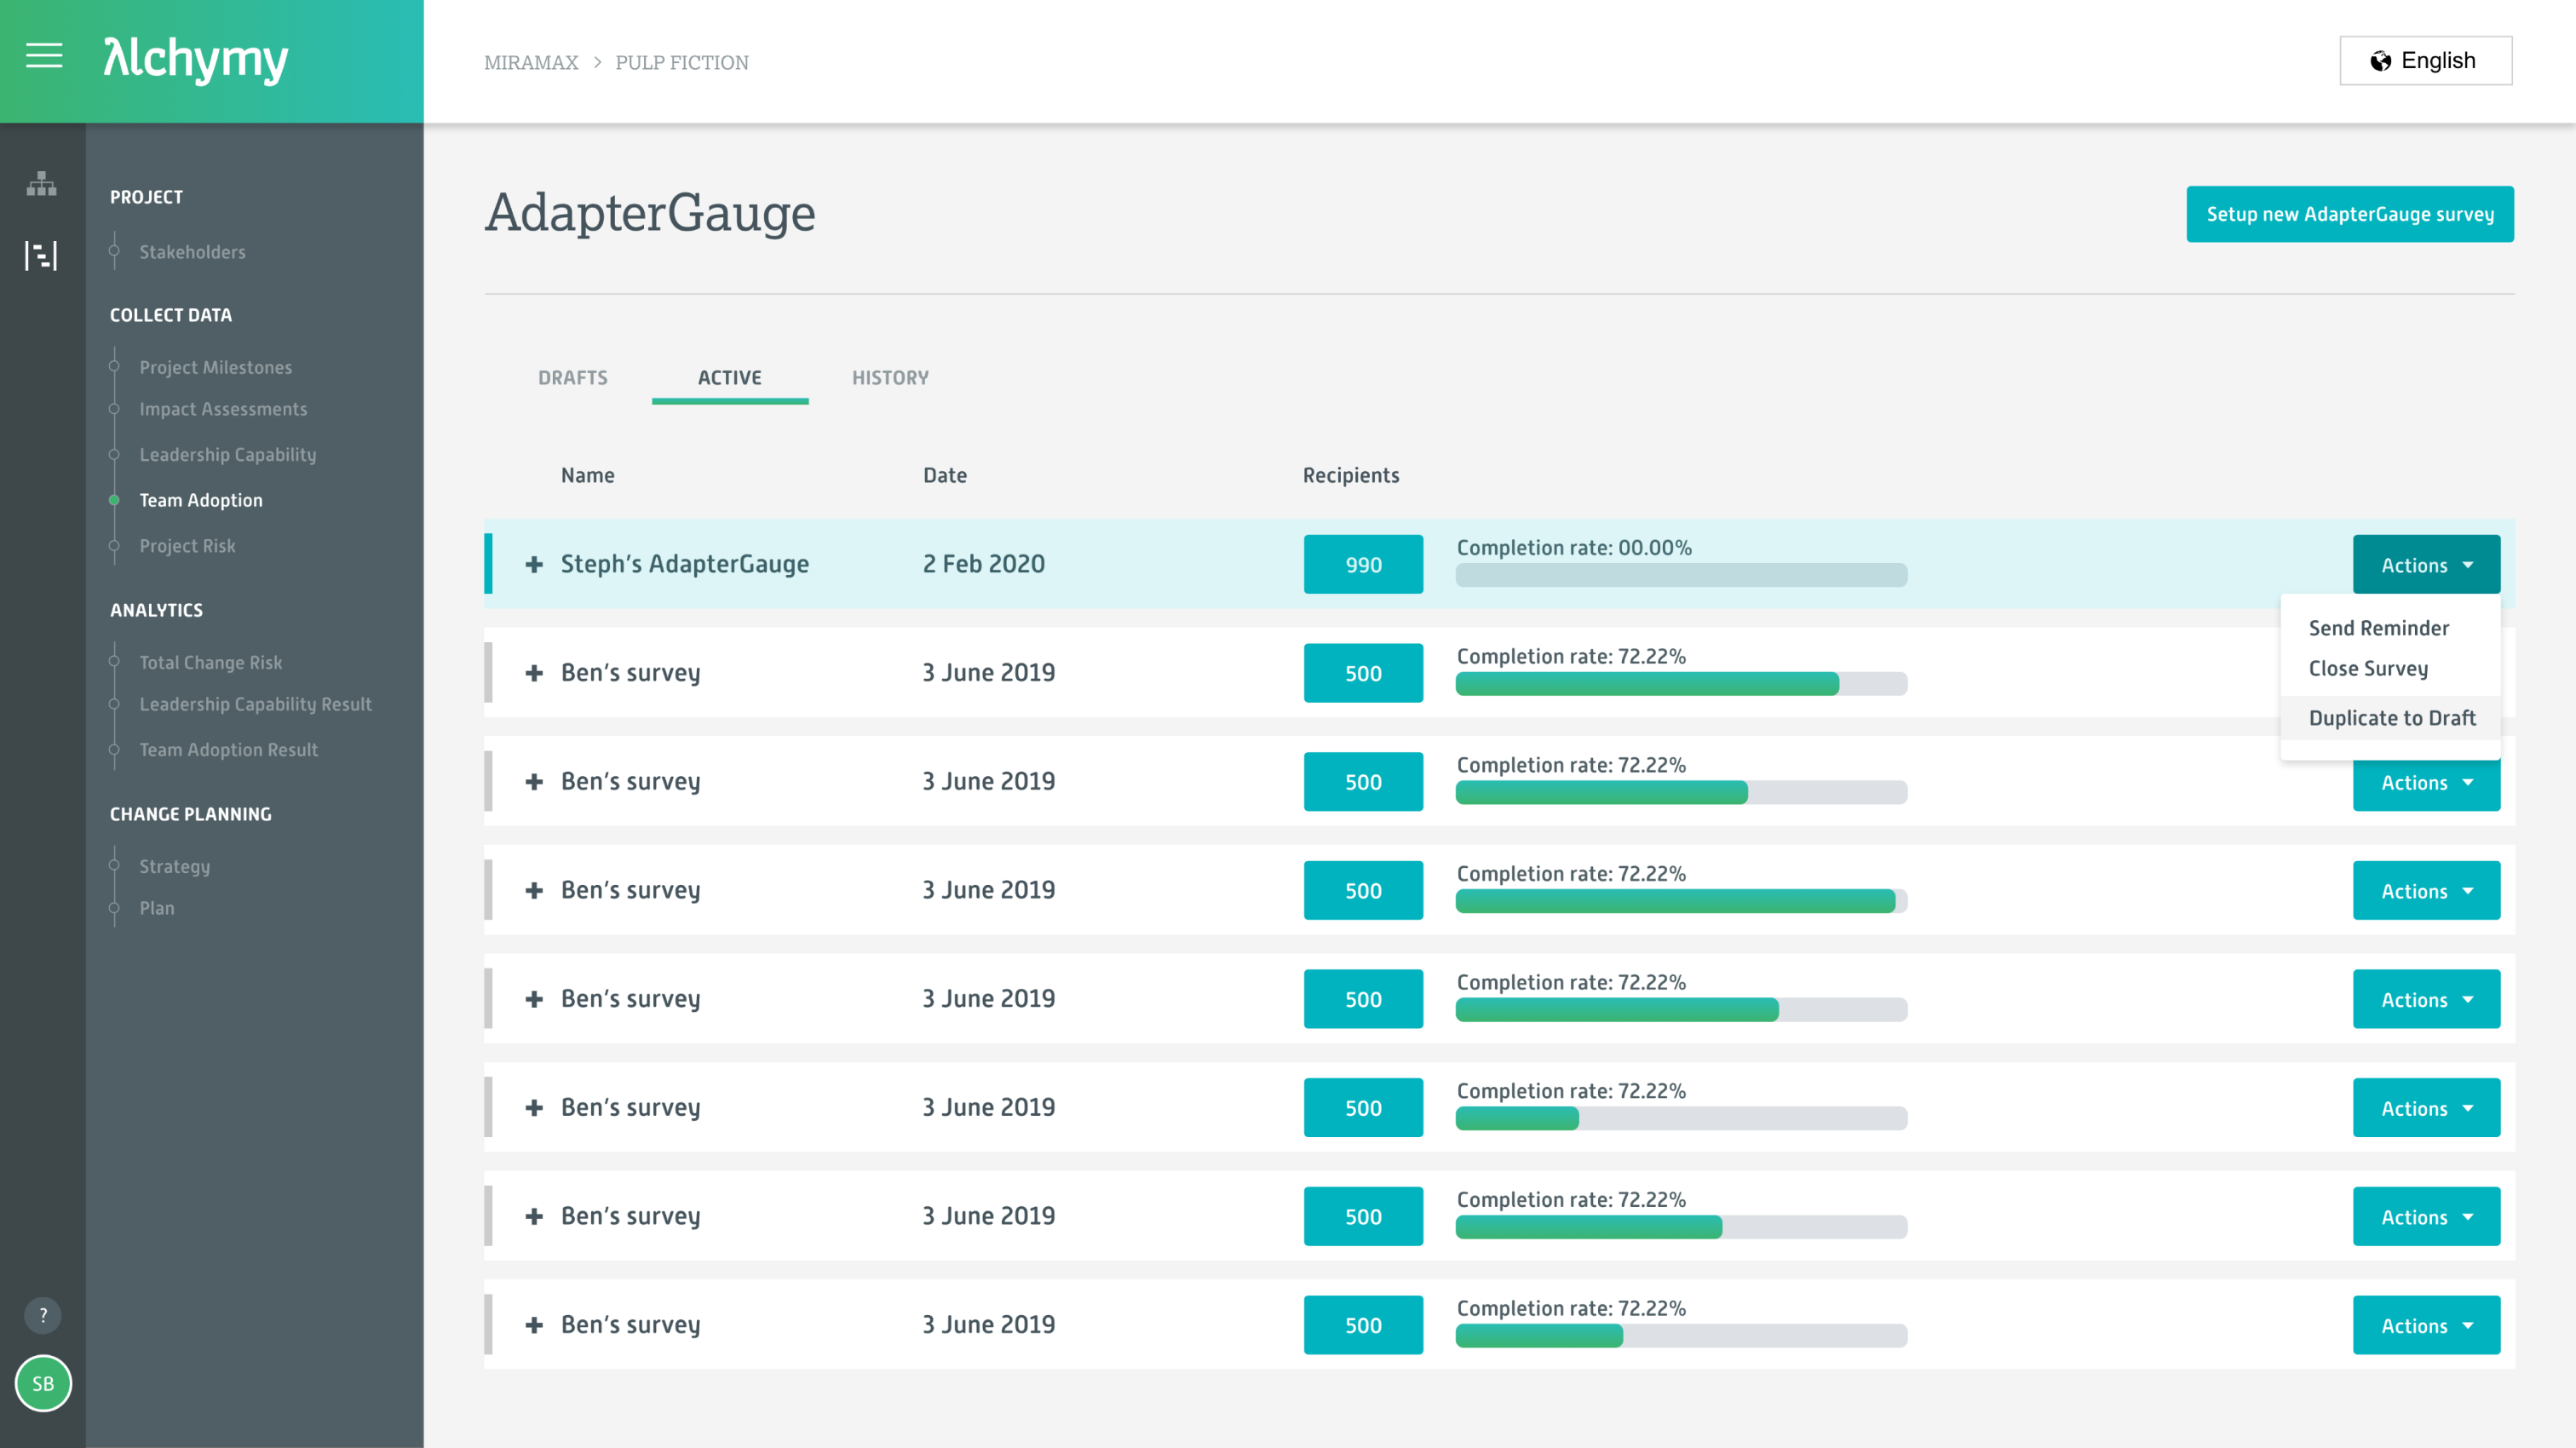
Task: Click the globe icon next to English
Action: (2380, 59)
